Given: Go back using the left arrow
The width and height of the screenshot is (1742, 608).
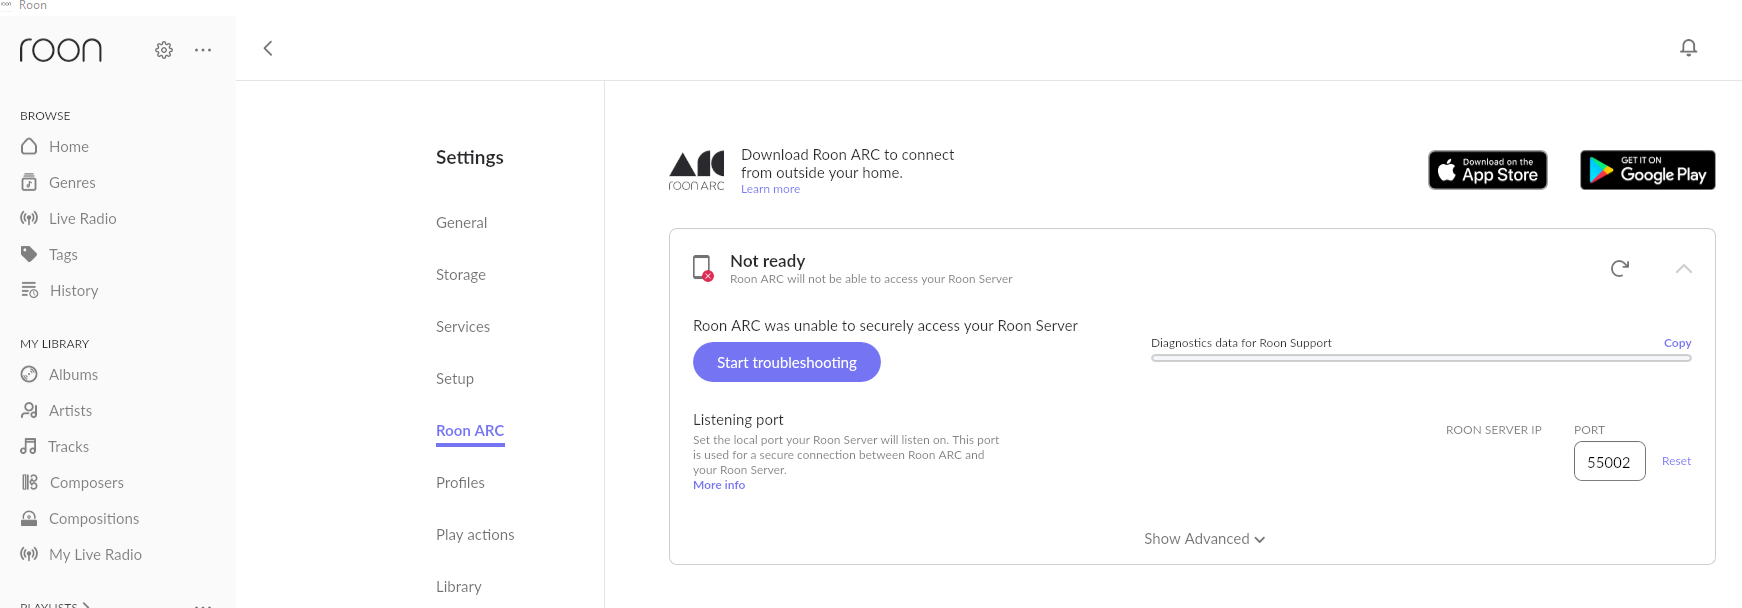Looking at the screenshot, I should (268, 48).
